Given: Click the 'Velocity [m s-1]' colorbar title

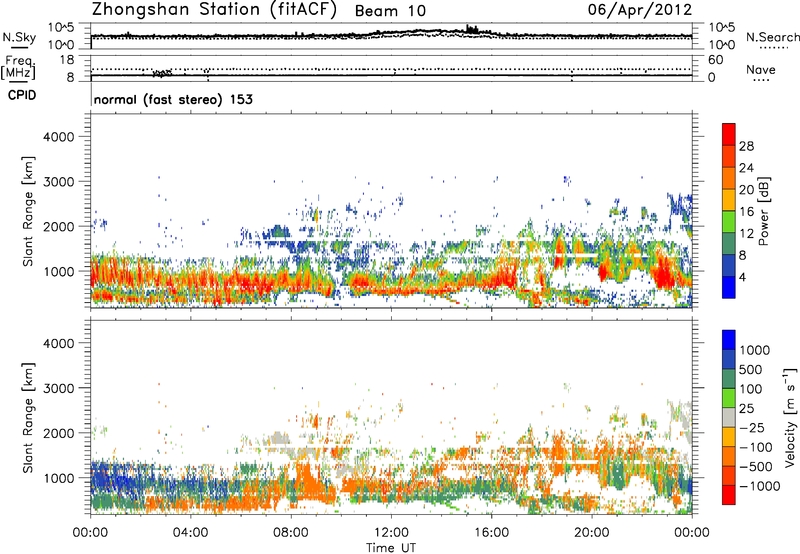Looking at the screenshot, I should pos(790,417).
